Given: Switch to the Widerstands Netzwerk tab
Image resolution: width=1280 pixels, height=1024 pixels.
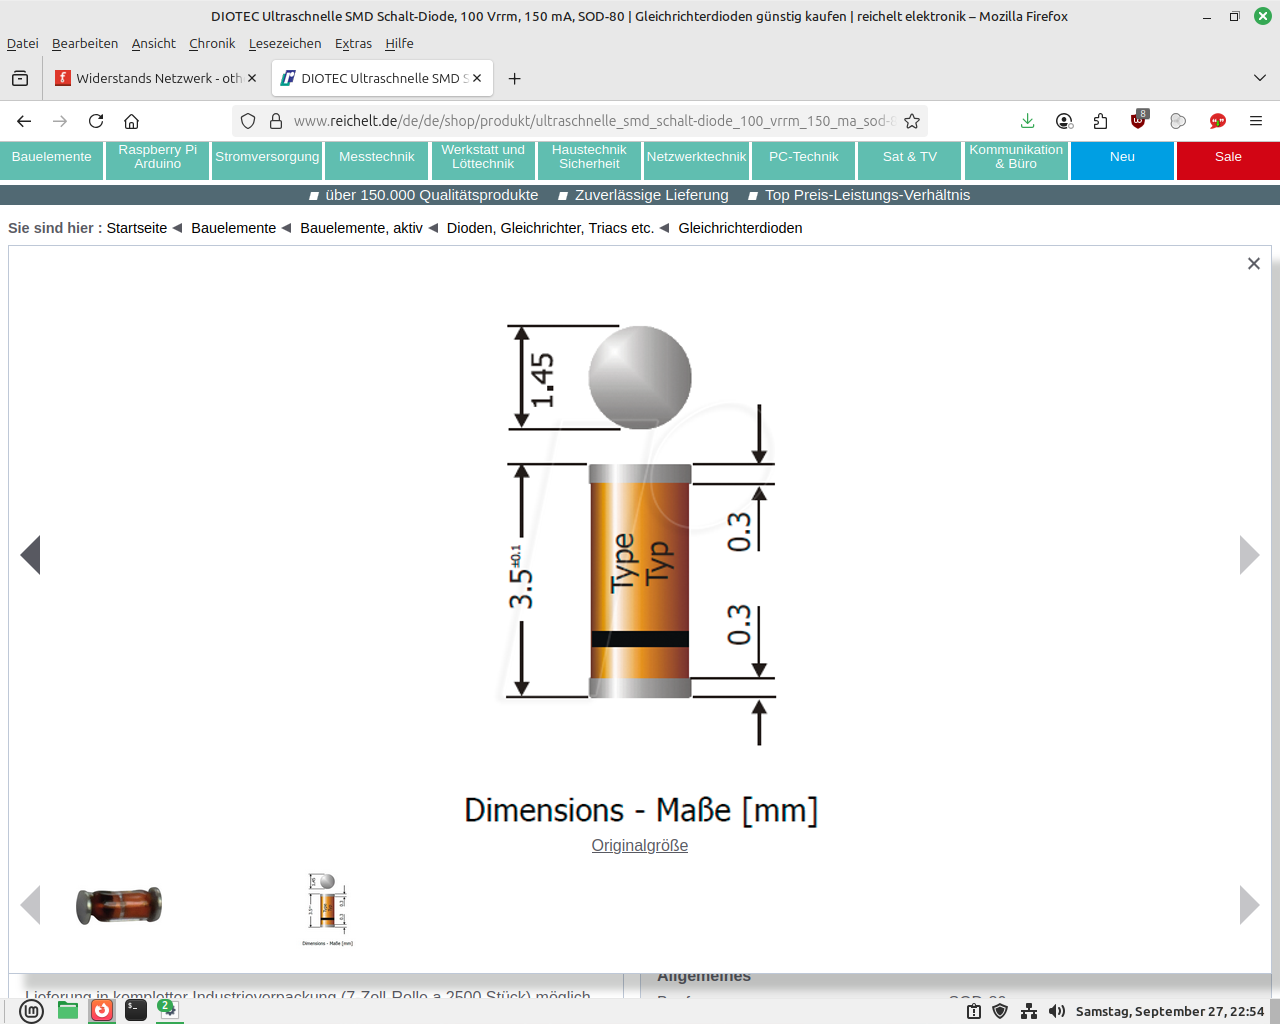Looking at the screenshot, I should [x=155, y=78].
